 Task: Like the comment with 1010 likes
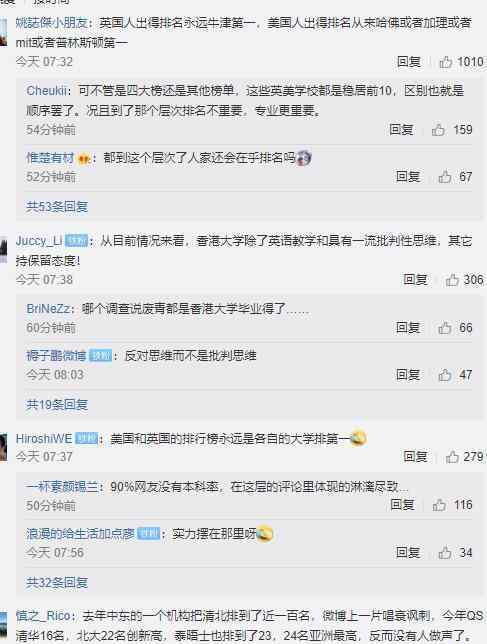(x=446, y=62)
